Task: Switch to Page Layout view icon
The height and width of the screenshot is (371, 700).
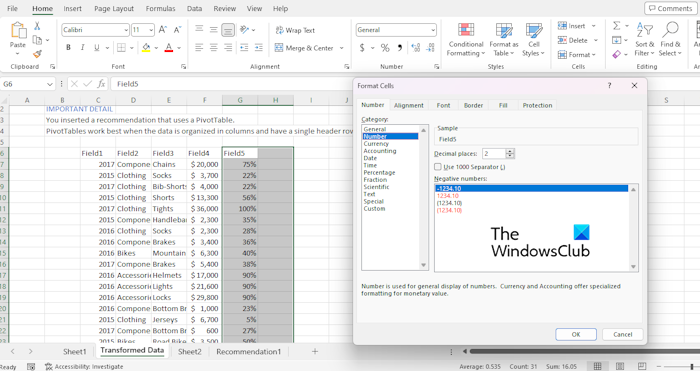Action: (620, 367)
